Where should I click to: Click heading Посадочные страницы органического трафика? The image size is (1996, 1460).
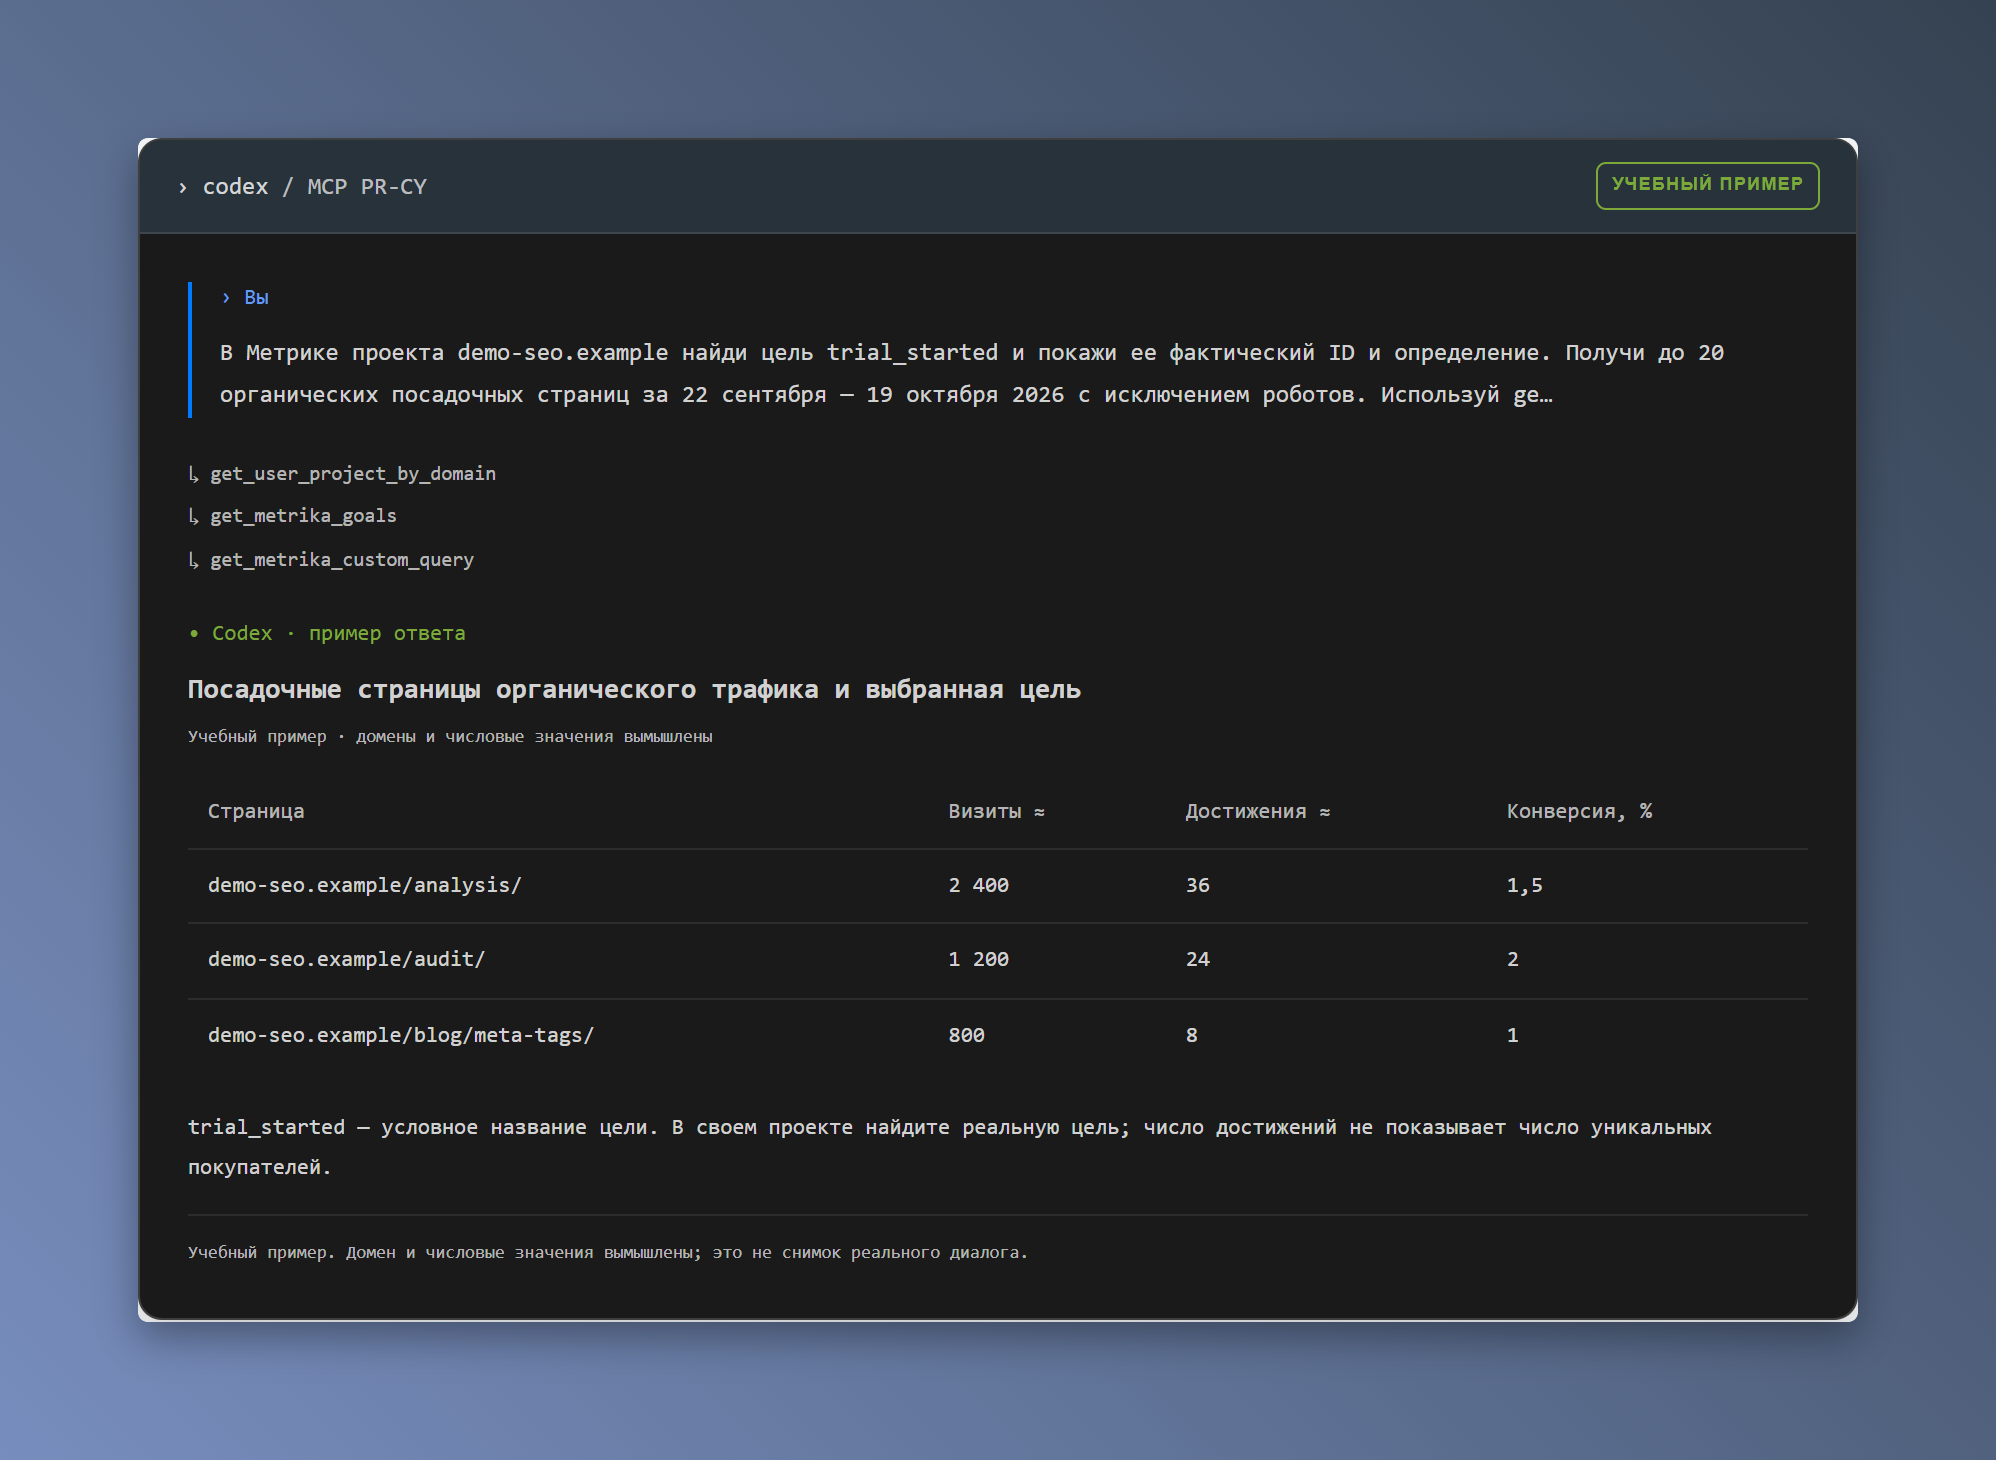[x=634, y=690]
